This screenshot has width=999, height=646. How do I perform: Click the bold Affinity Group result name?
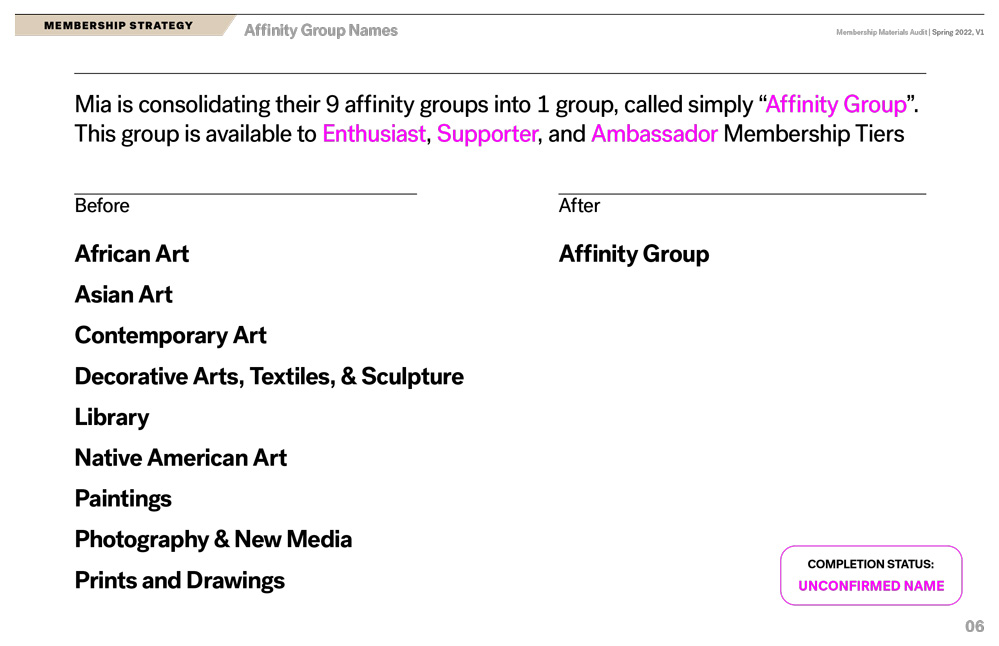[634, 254]
